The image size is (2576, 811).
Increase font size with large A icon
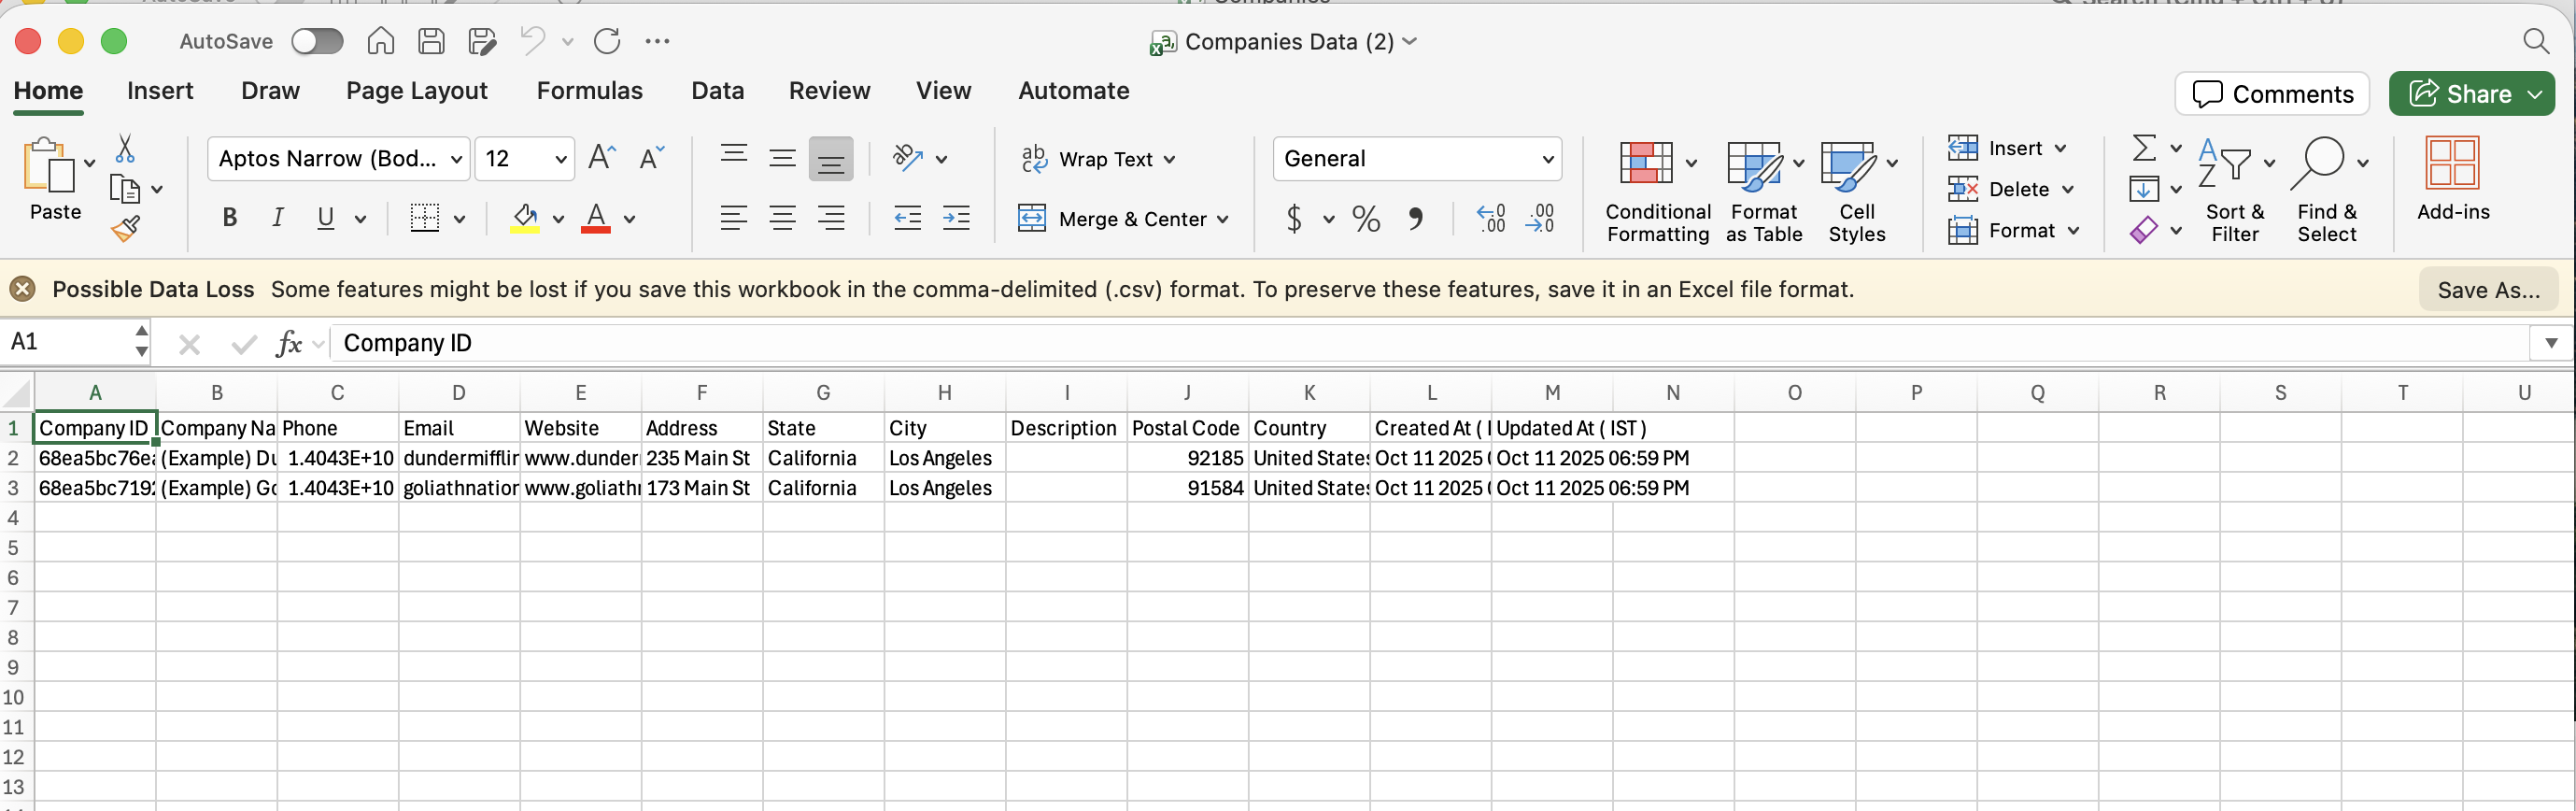[602, 158]
